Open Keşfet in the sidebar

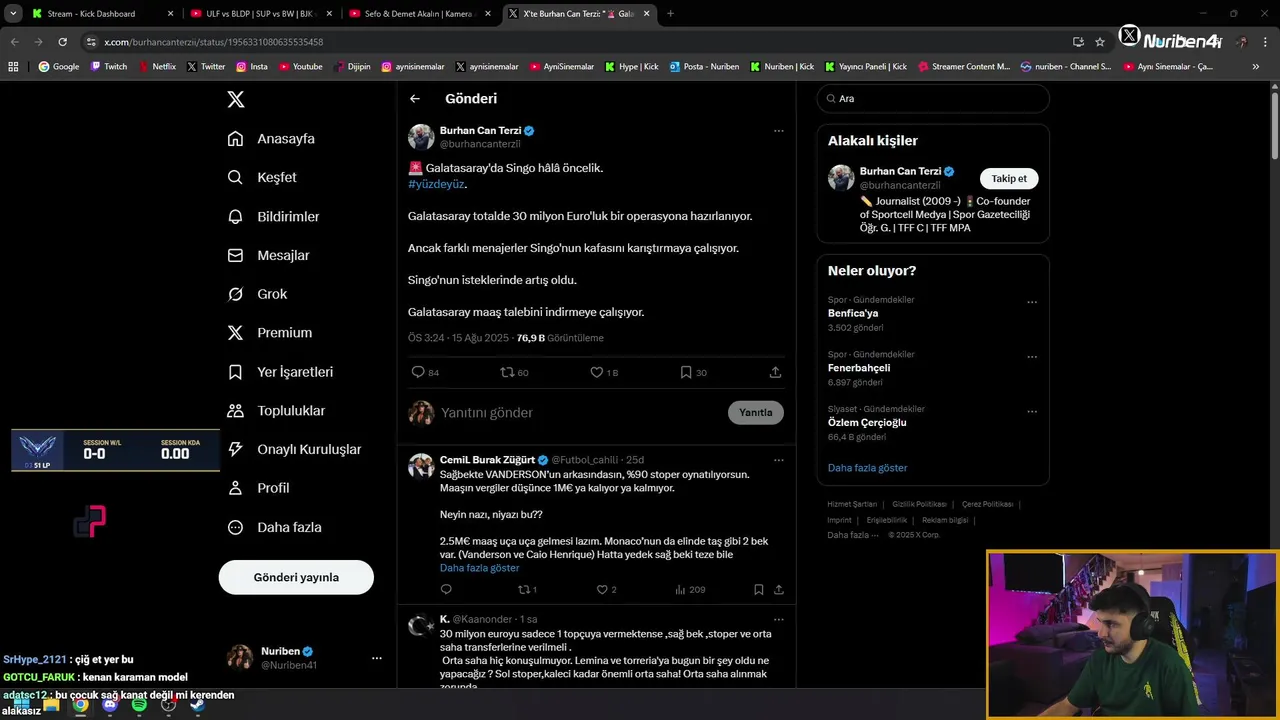pyautogui.click(x=262, y=177)
